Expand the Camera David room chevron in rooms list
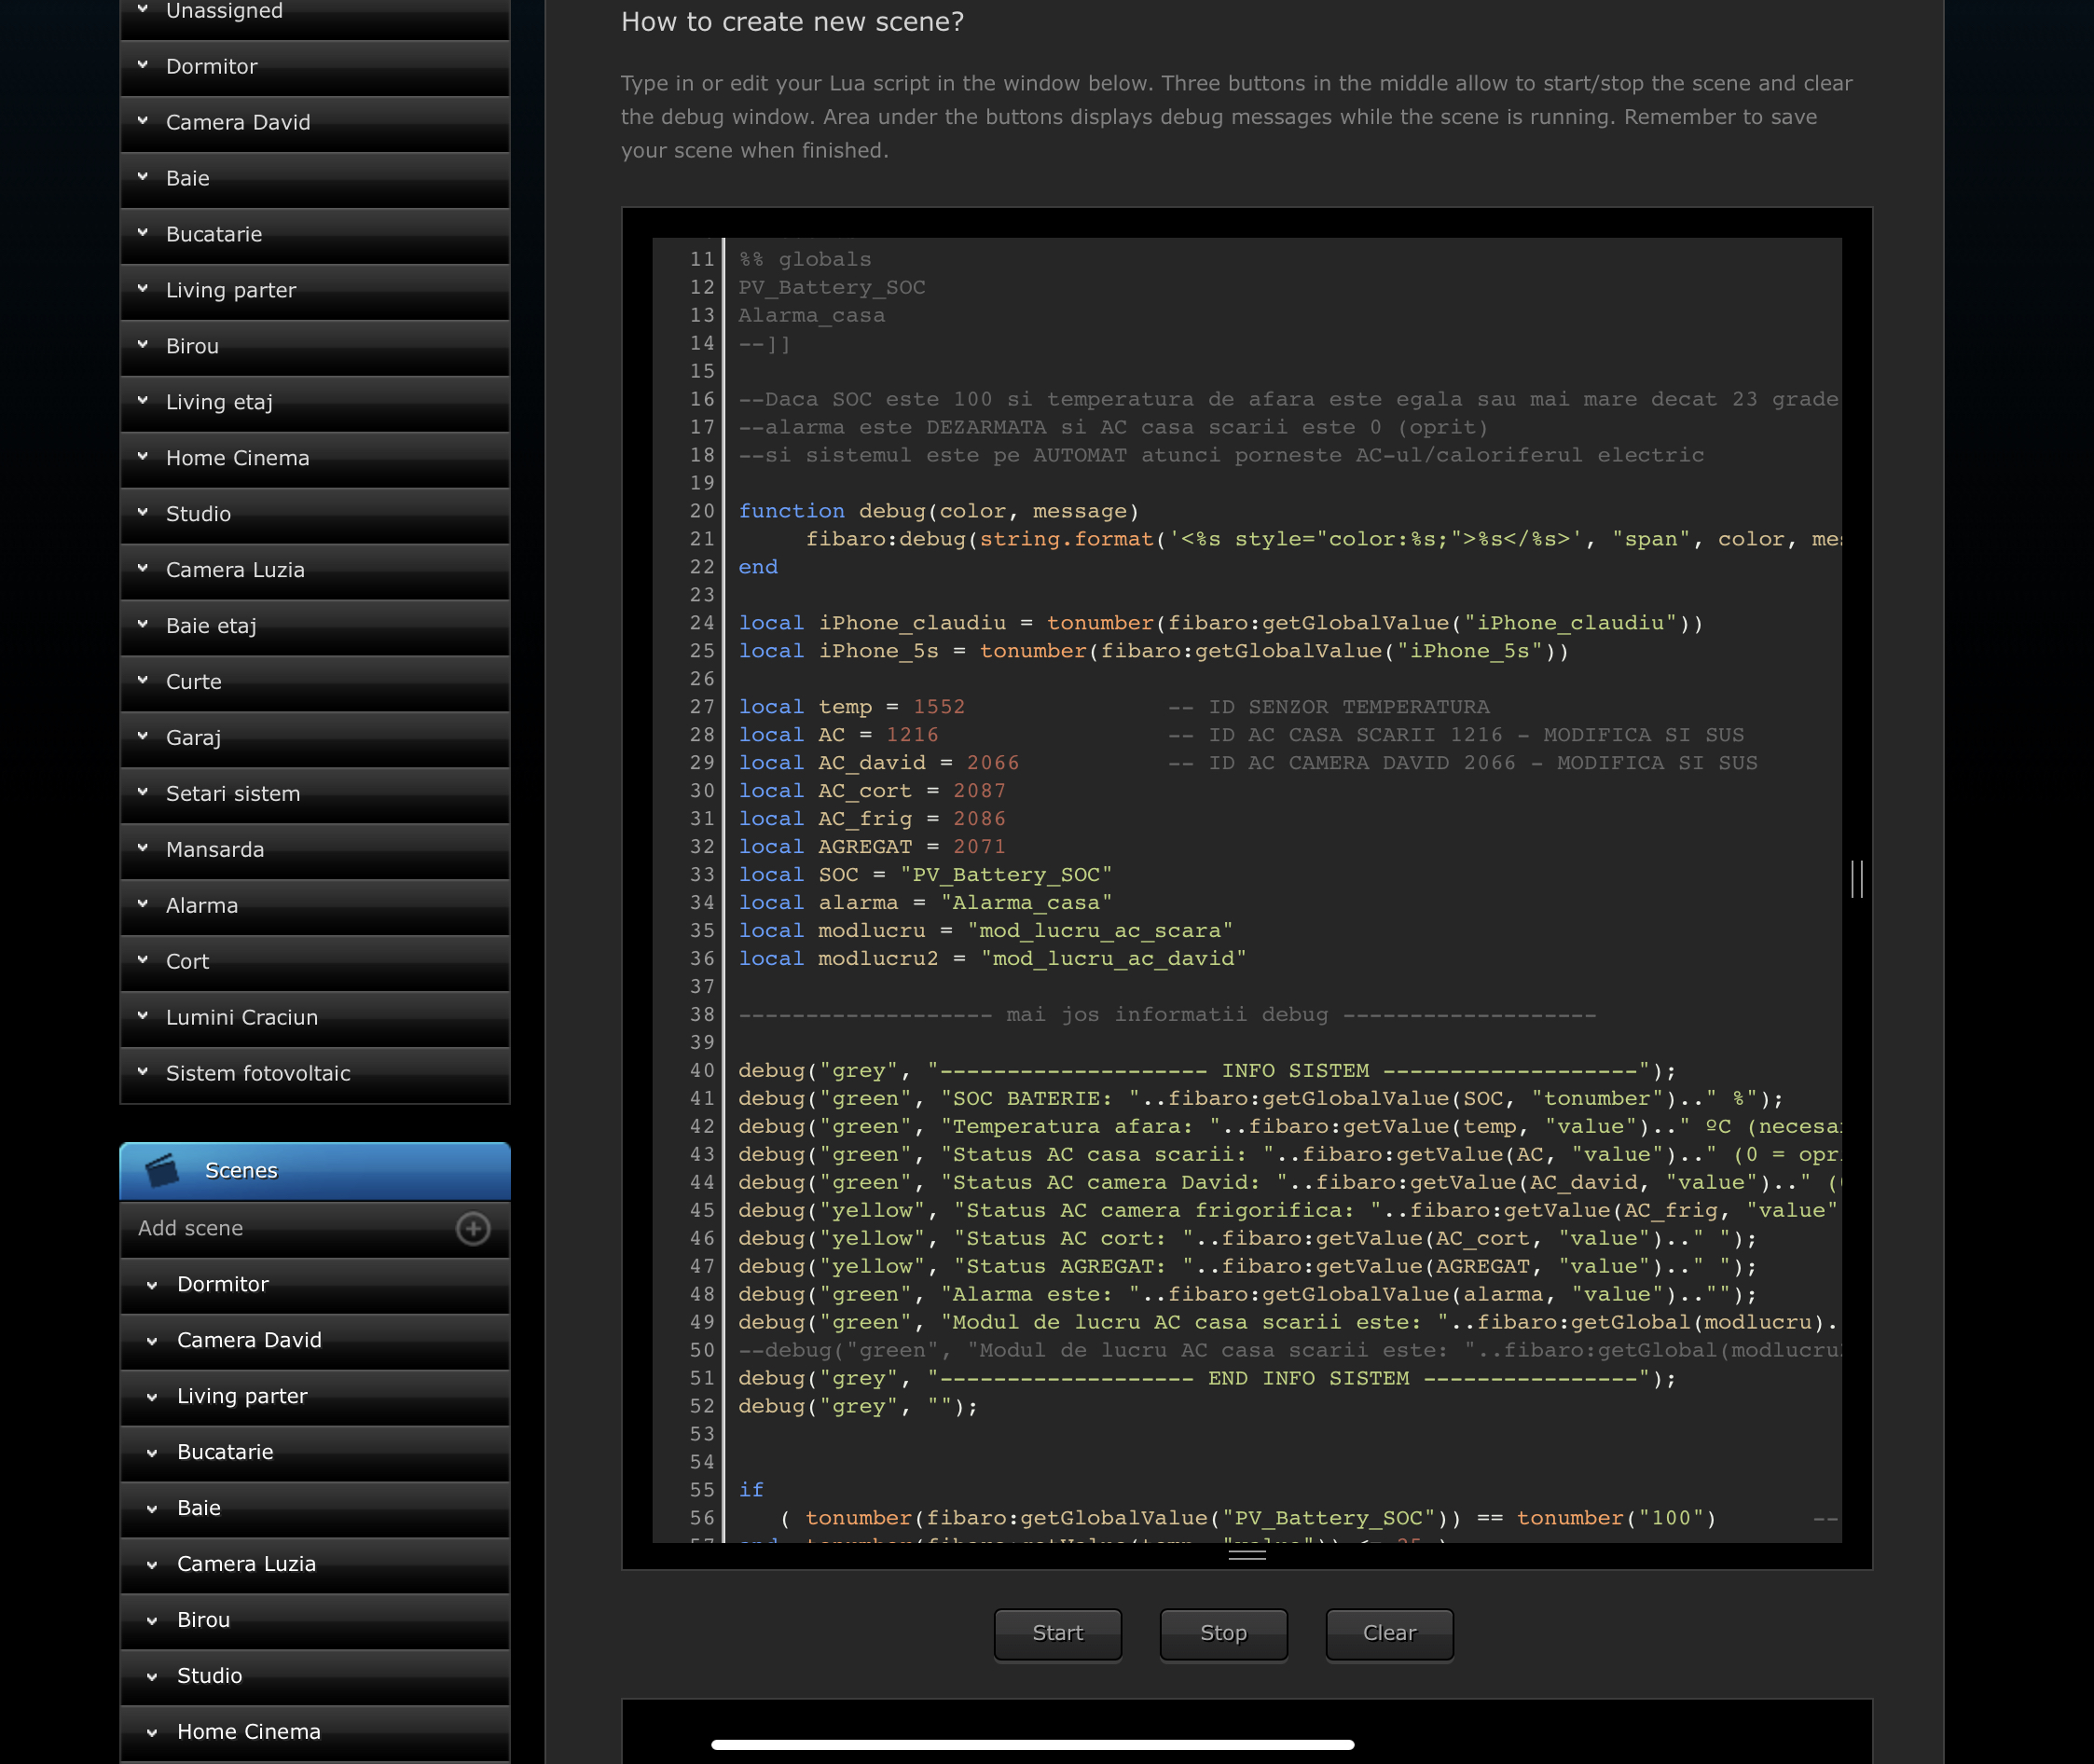 [143, 121]
